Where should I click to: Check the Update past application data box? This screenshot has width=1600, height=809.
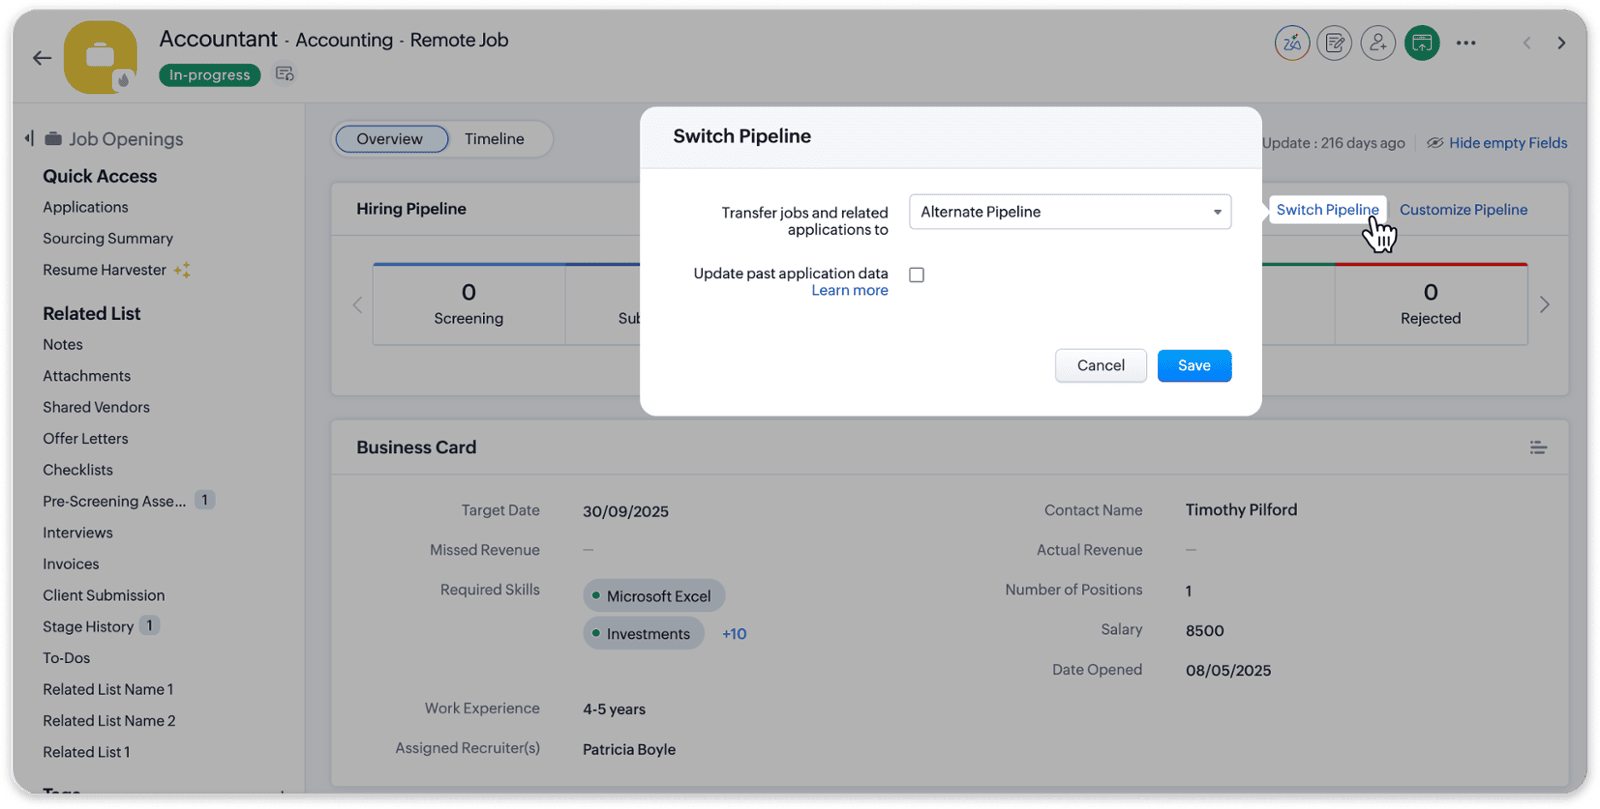(x=916, y=275)
